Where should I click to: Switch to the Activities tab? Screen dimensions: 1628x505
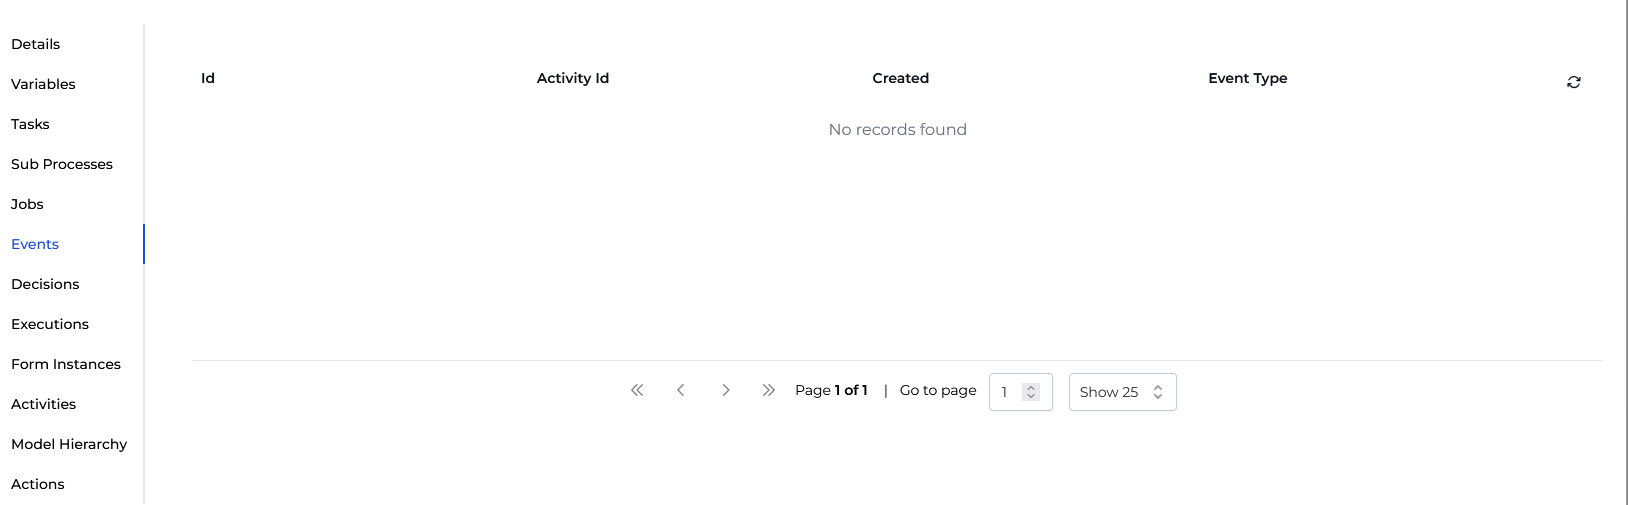click(43, 404)
